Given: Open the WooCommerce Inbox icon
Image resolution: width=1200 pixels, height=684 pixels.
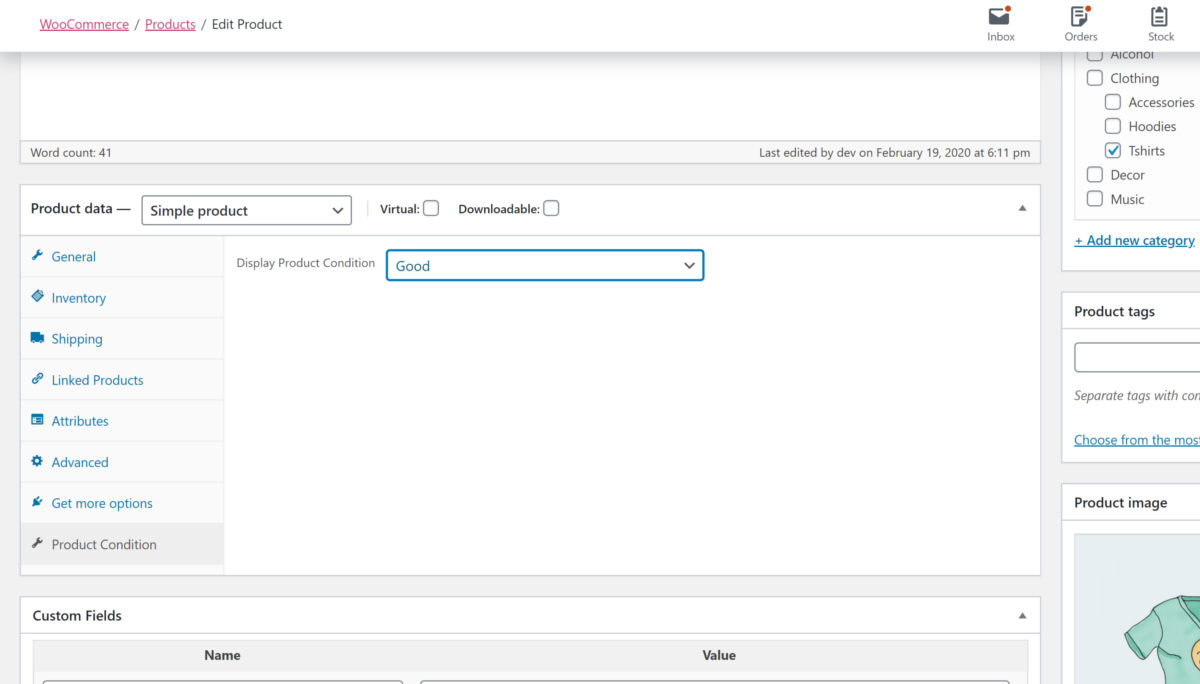Looking at the screenshot, I should [x=1000, y=17].
